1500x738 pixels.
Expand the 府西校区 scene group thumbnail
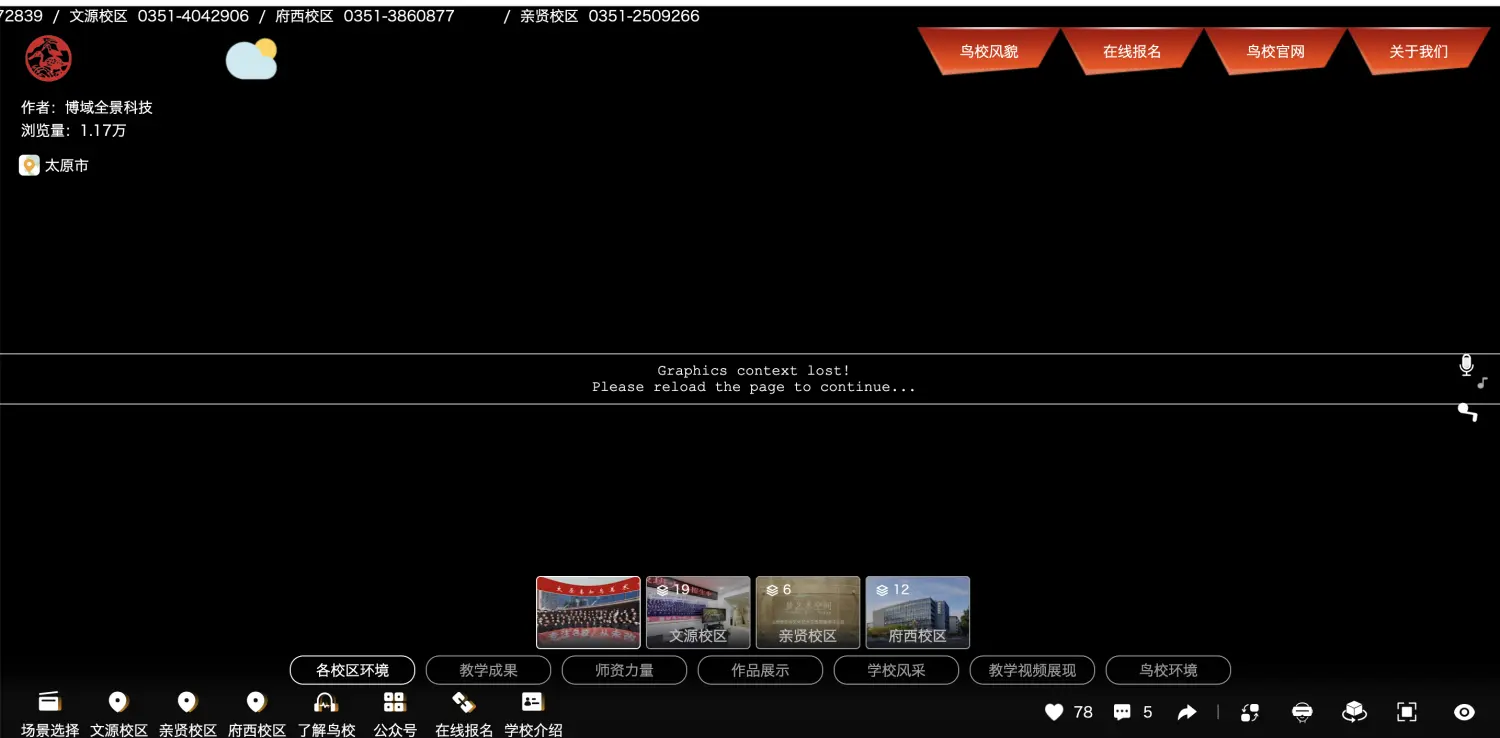tap(917, 612)
